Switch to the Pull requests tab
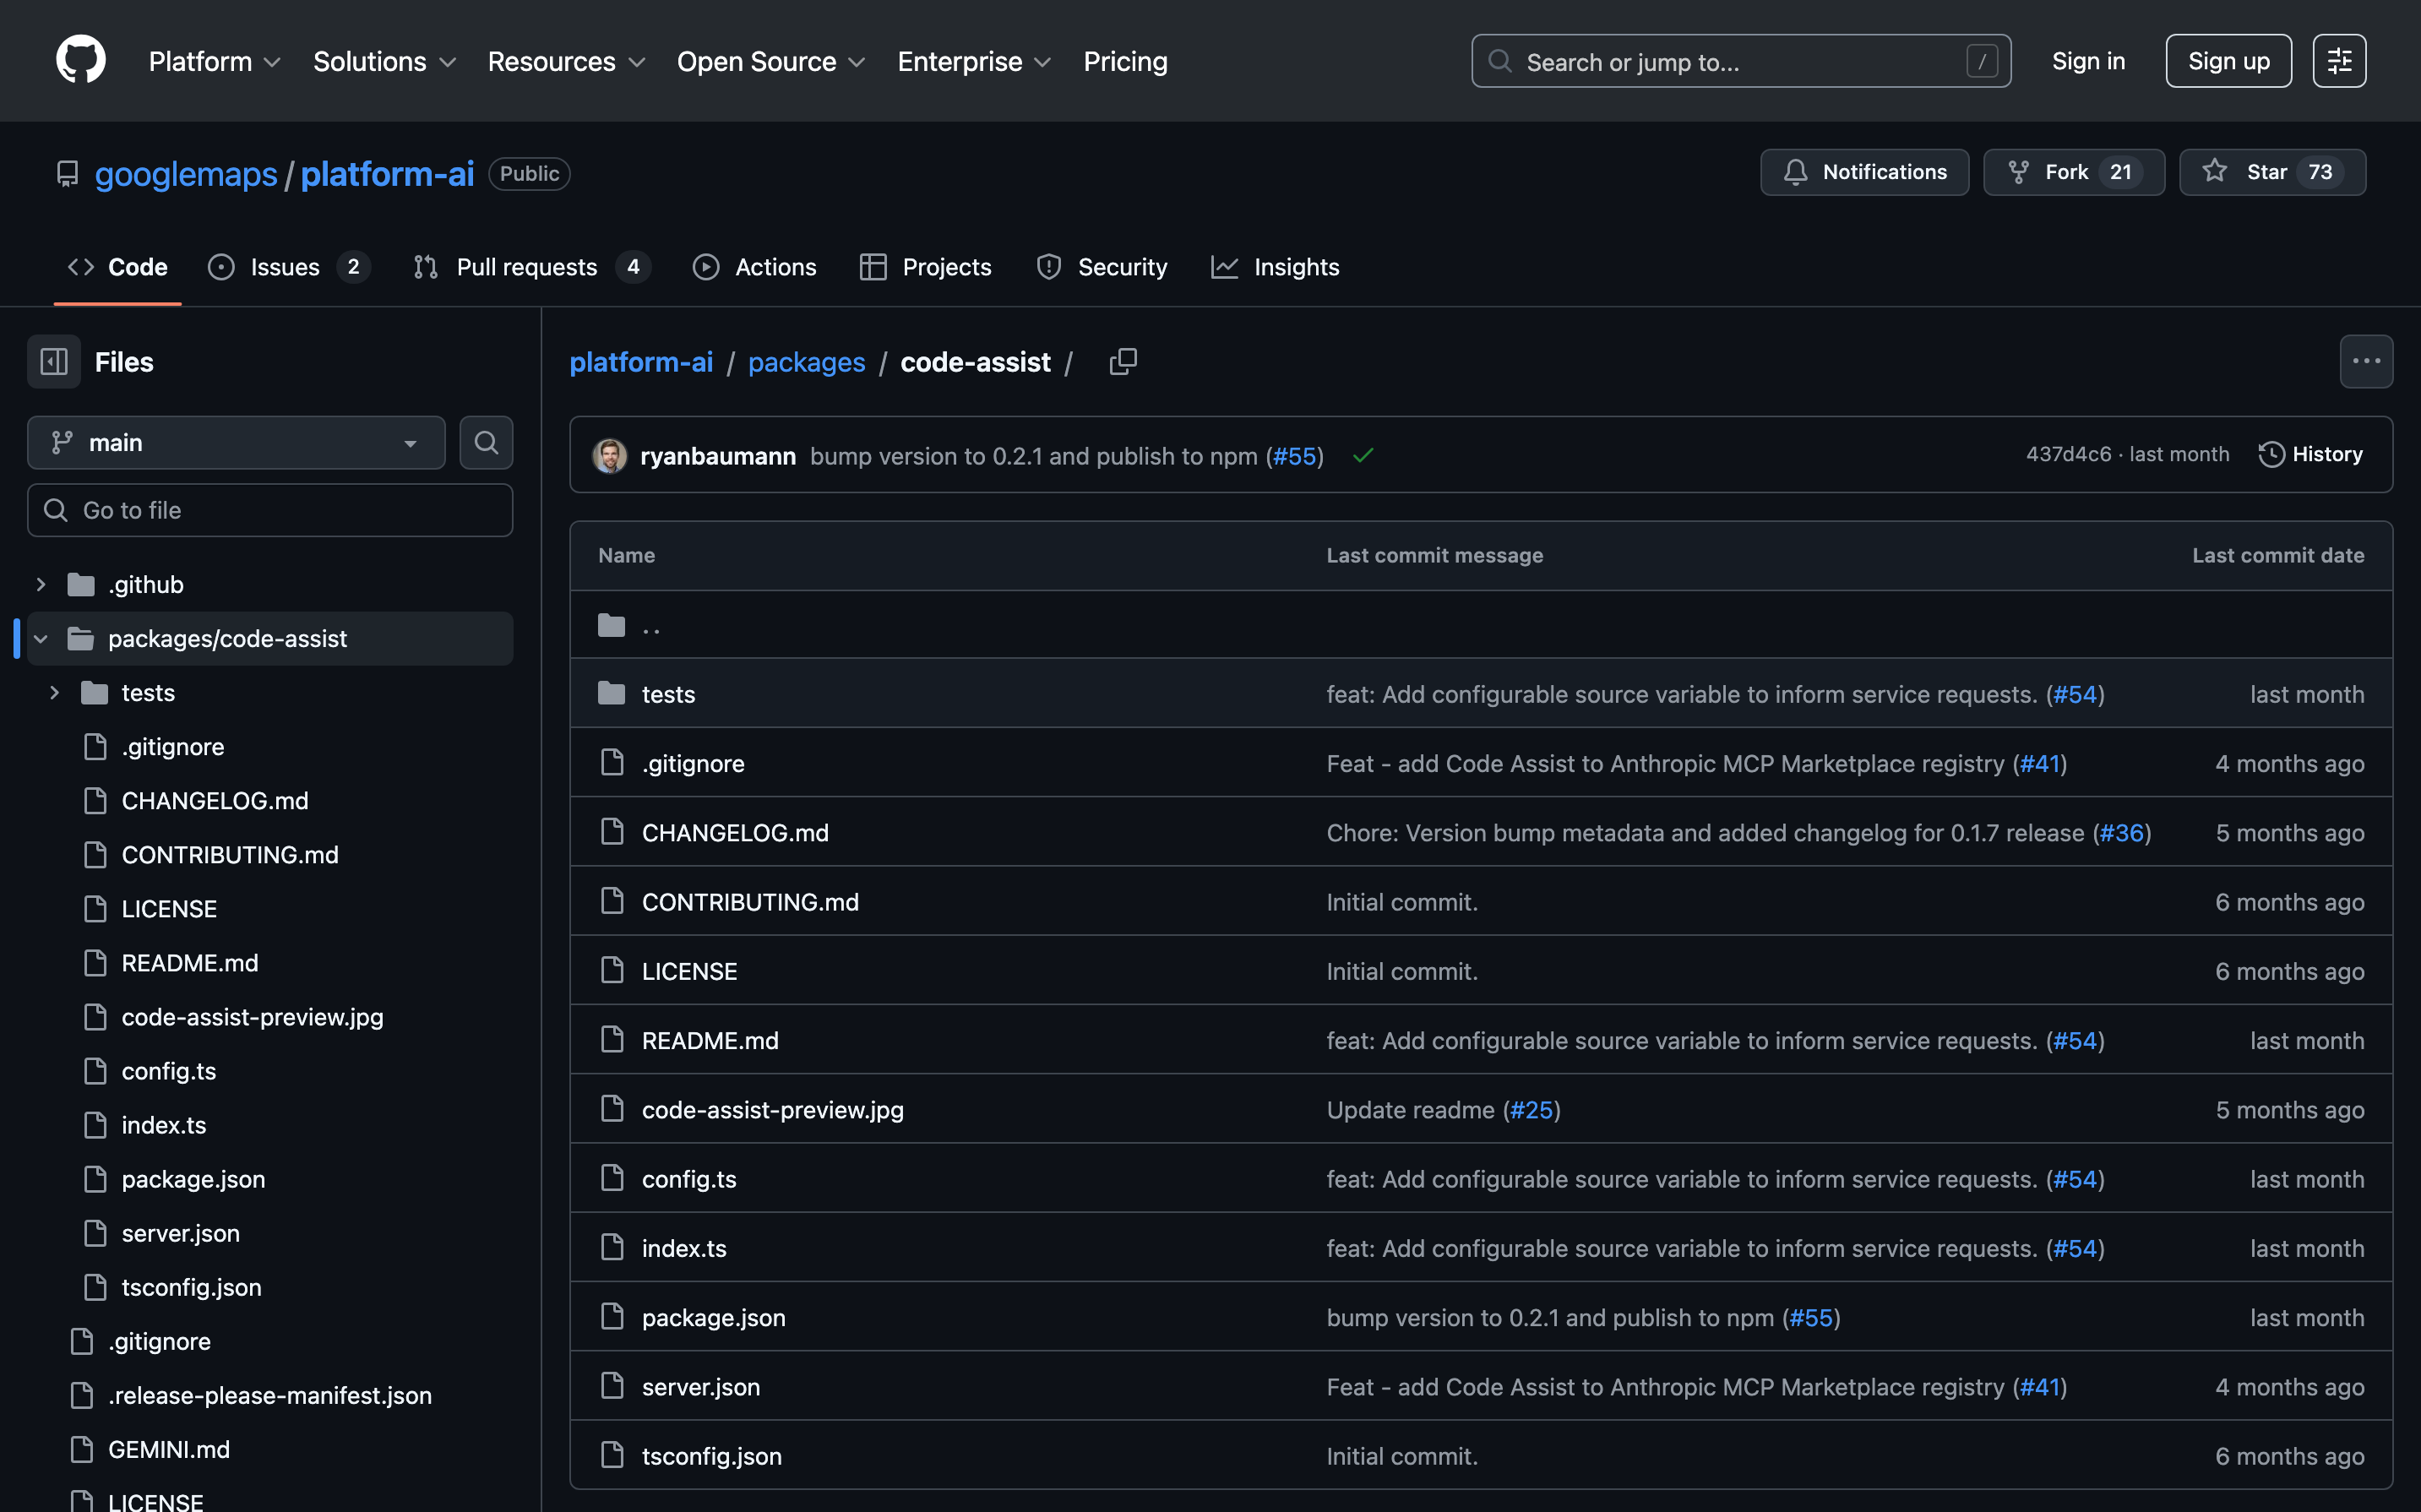The image size is (2421, 1512). (527, 267)
